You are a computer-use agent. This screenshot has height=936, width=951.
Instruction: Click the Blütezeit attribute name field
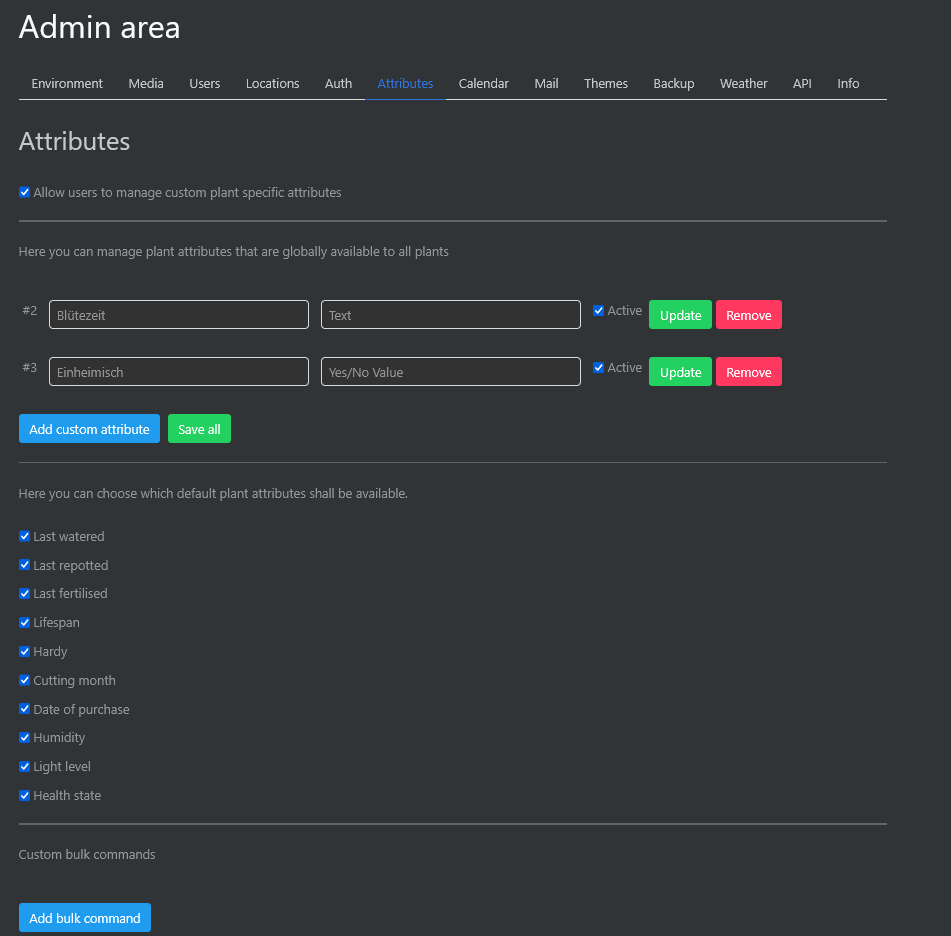(178, 315)
